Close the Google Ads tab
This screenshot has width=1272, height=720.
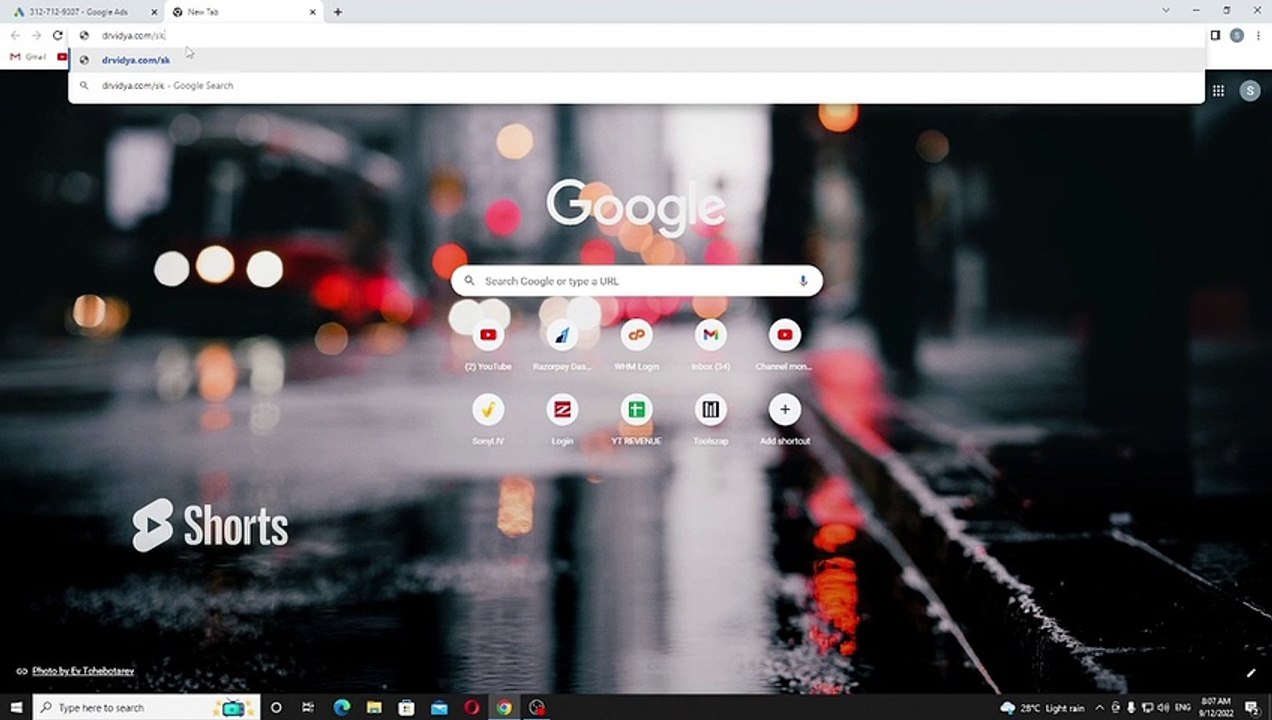(x=154, y=12)
